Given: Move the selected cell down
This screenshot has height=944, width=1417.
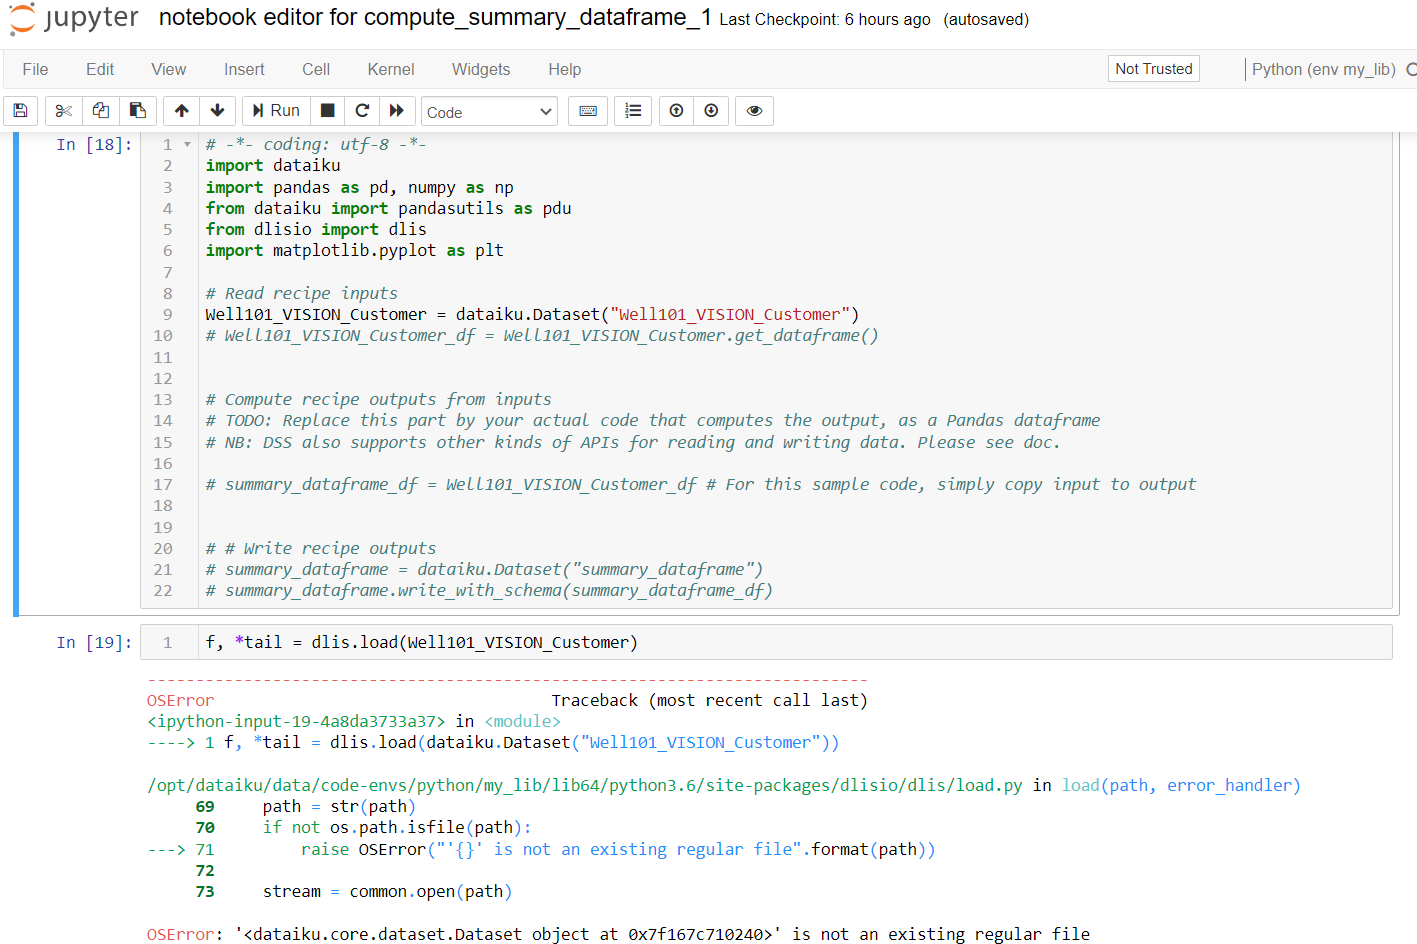Looking at the screenshot, I should 217,111.
